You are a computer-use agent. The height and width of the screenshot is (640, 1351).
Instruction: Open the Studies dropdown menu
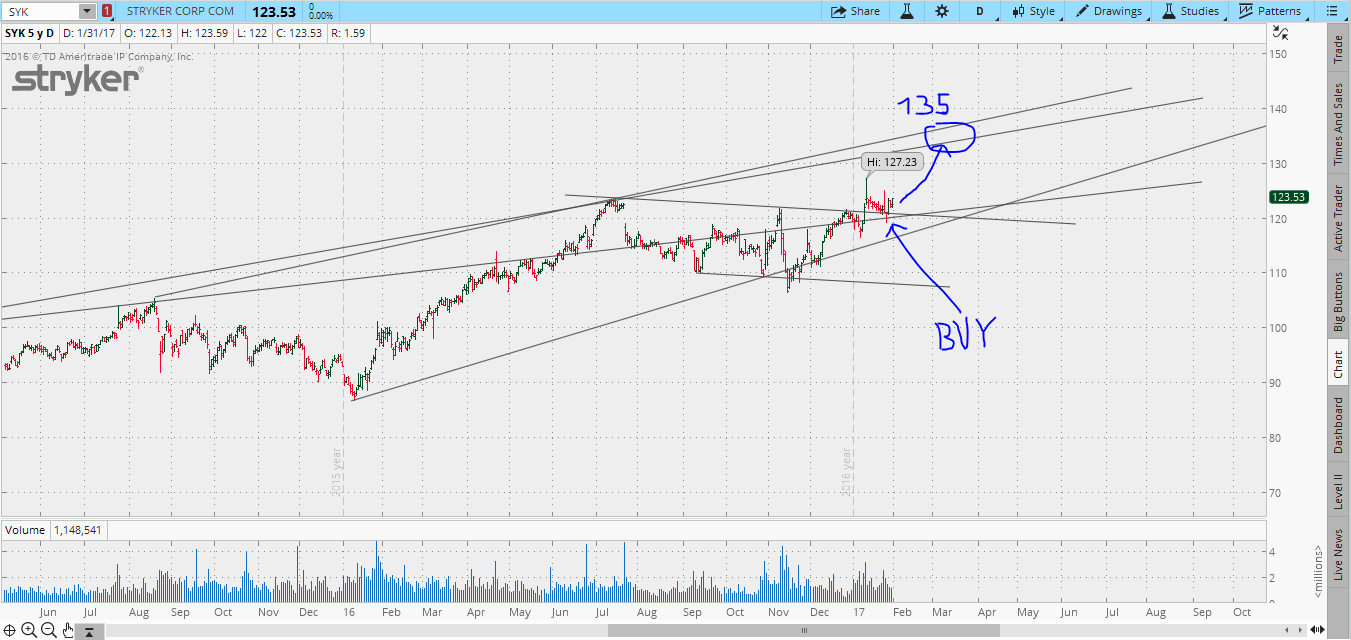tap(1190, 11)
